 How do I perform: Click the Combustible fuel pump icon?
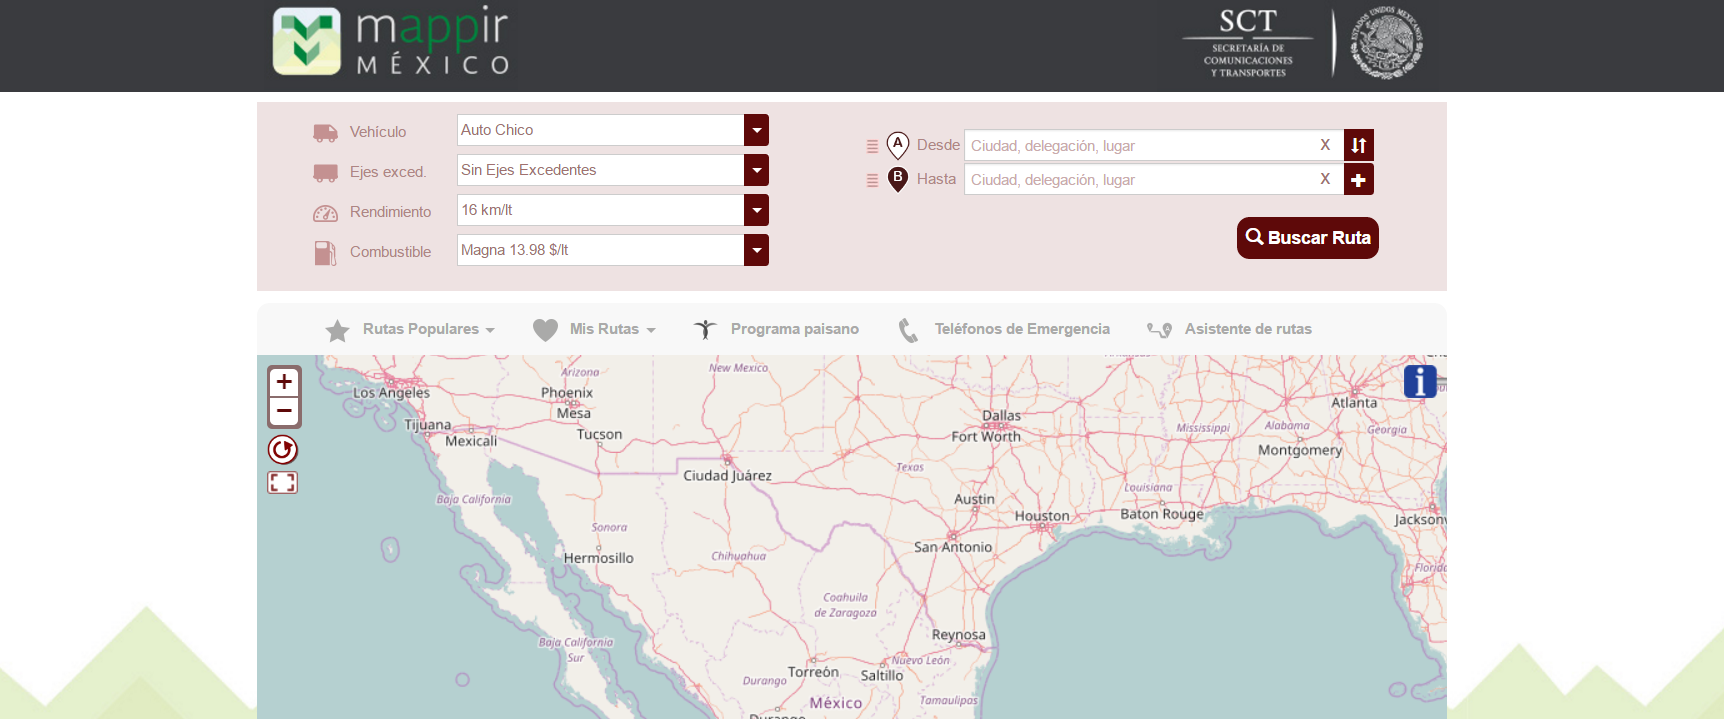(x=325, y=253)
